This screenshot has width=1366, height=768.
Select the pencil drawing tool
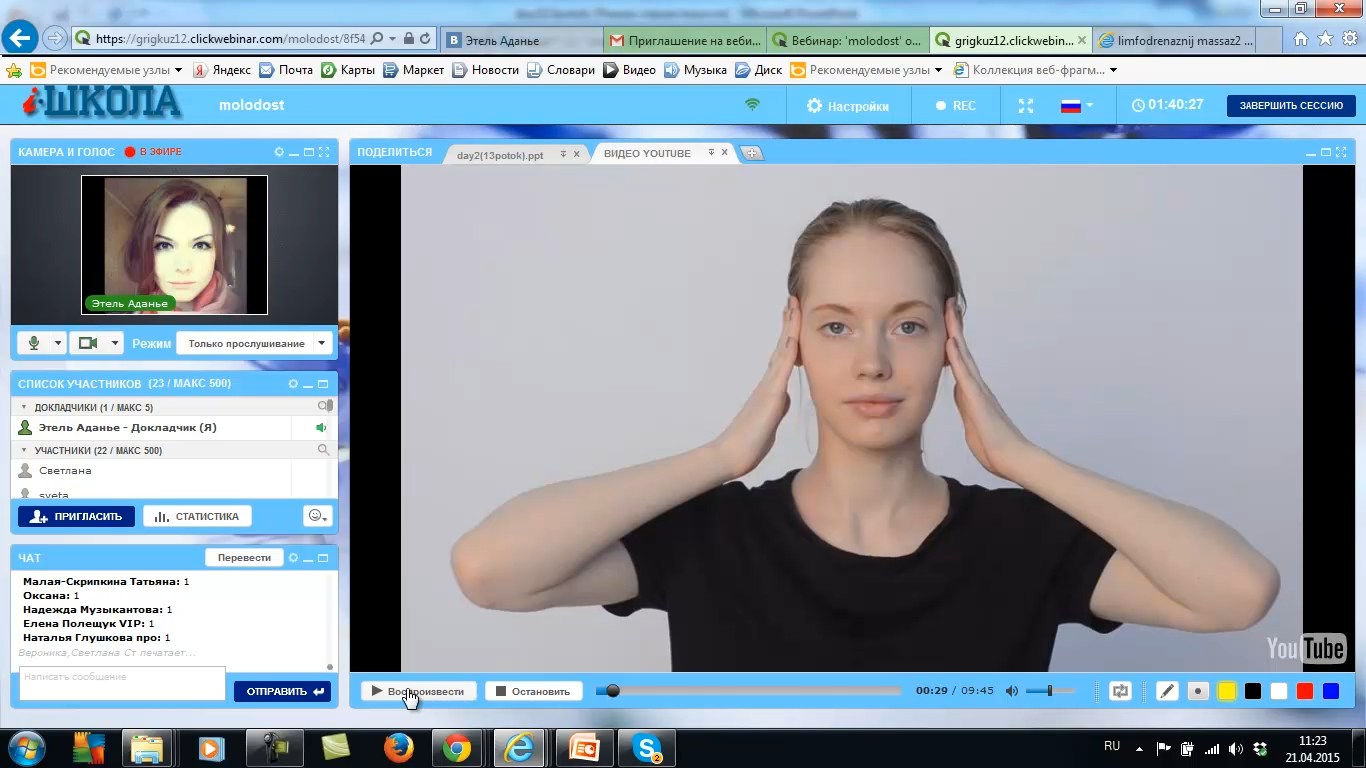(1167, 691)
